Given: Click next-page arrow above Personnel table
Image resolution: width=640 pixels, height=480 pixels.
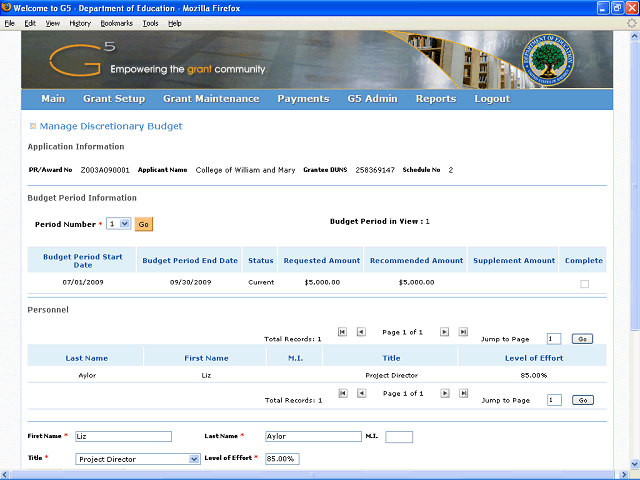Looking at the screenshot, I should 443,332.
